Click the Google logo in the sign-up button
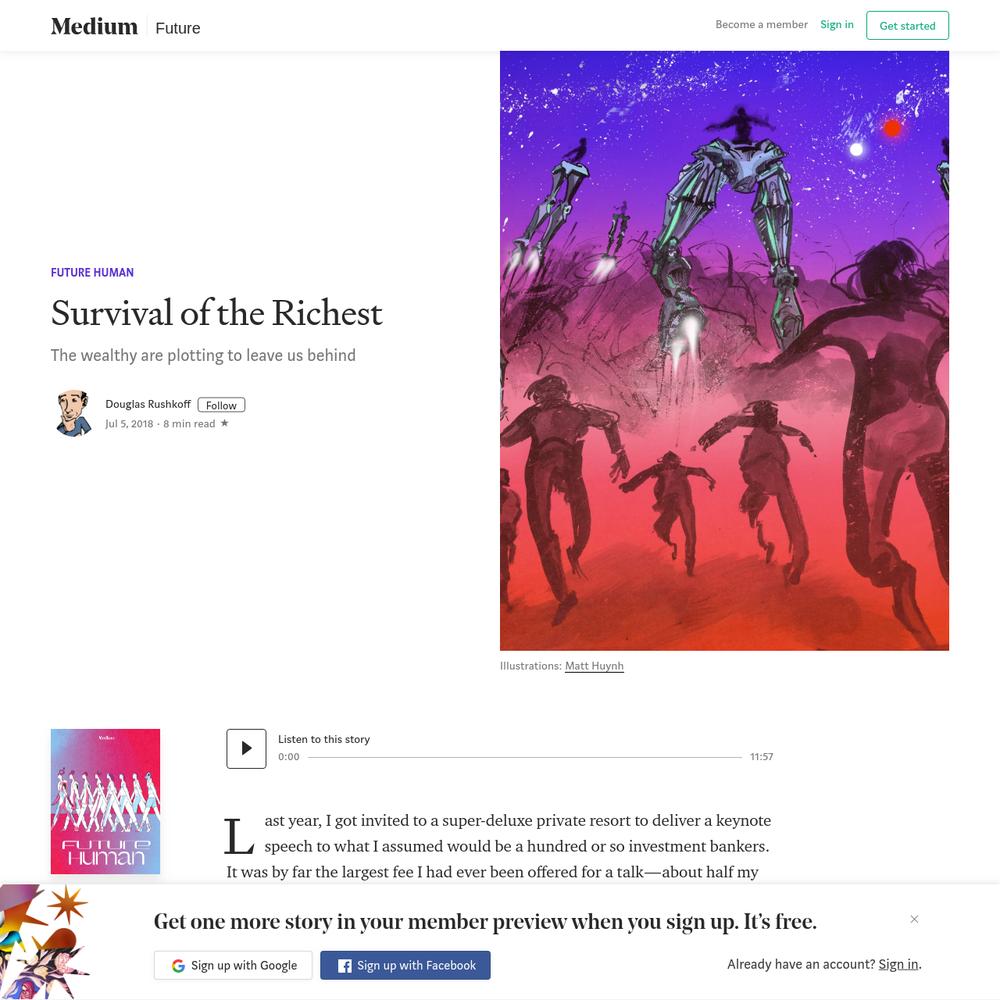This screenshot has height=1000, width=1000. (179, 966)
